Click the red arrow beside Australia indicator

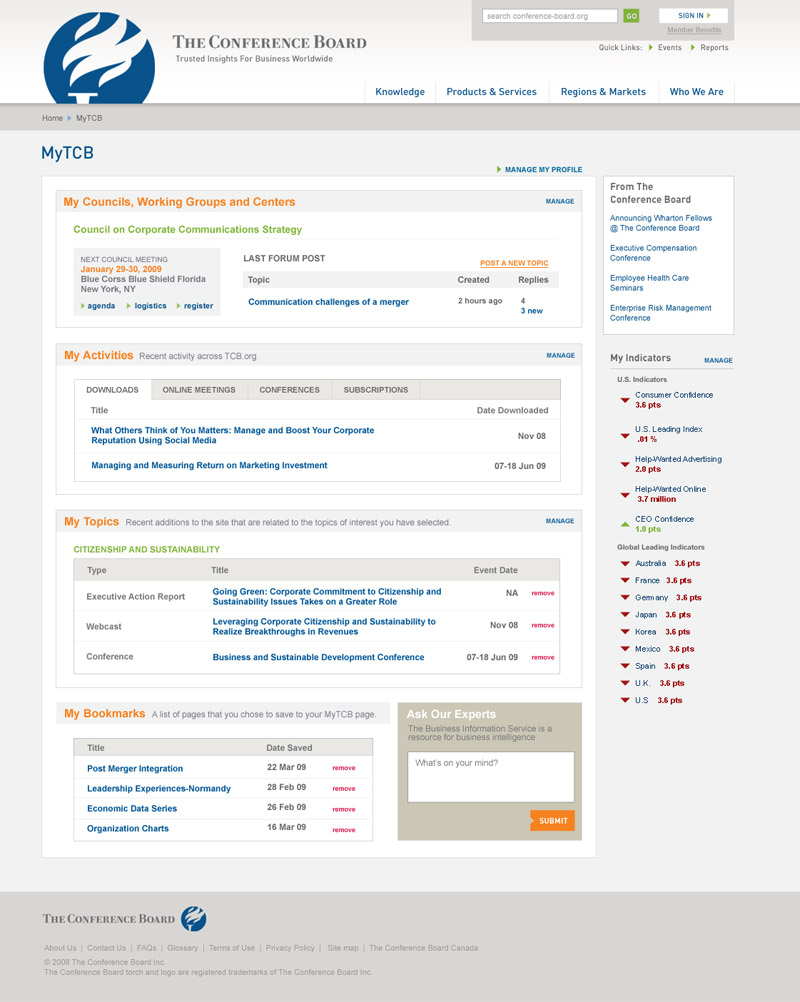(x=624, y=564)
